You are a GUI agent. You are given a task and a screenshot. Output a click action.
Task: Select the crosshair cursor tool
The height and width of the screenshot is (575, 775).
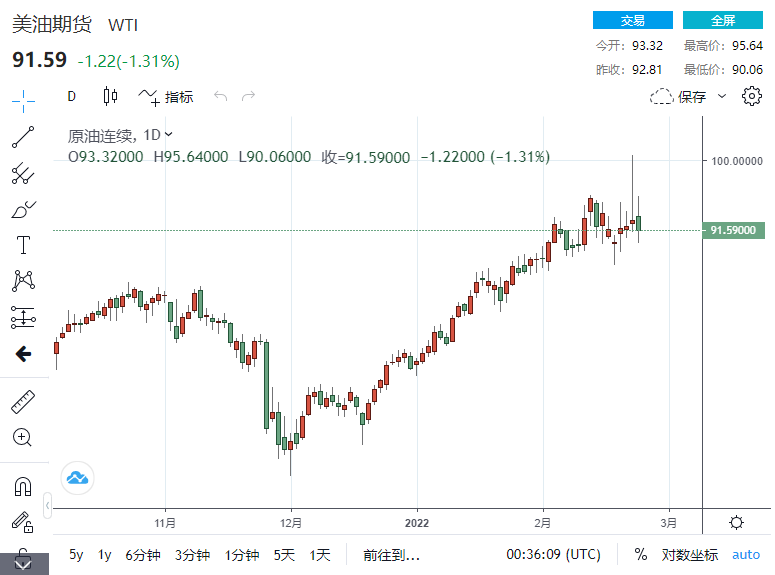tap(22, 100)
